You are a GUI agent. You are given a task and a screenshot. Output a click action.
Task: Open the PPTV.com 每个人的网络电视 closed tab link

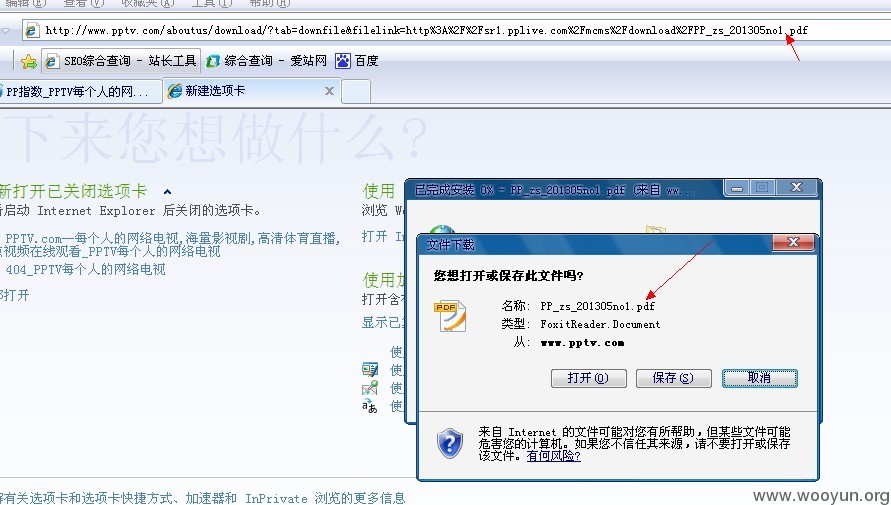click(x=168, y=245)
